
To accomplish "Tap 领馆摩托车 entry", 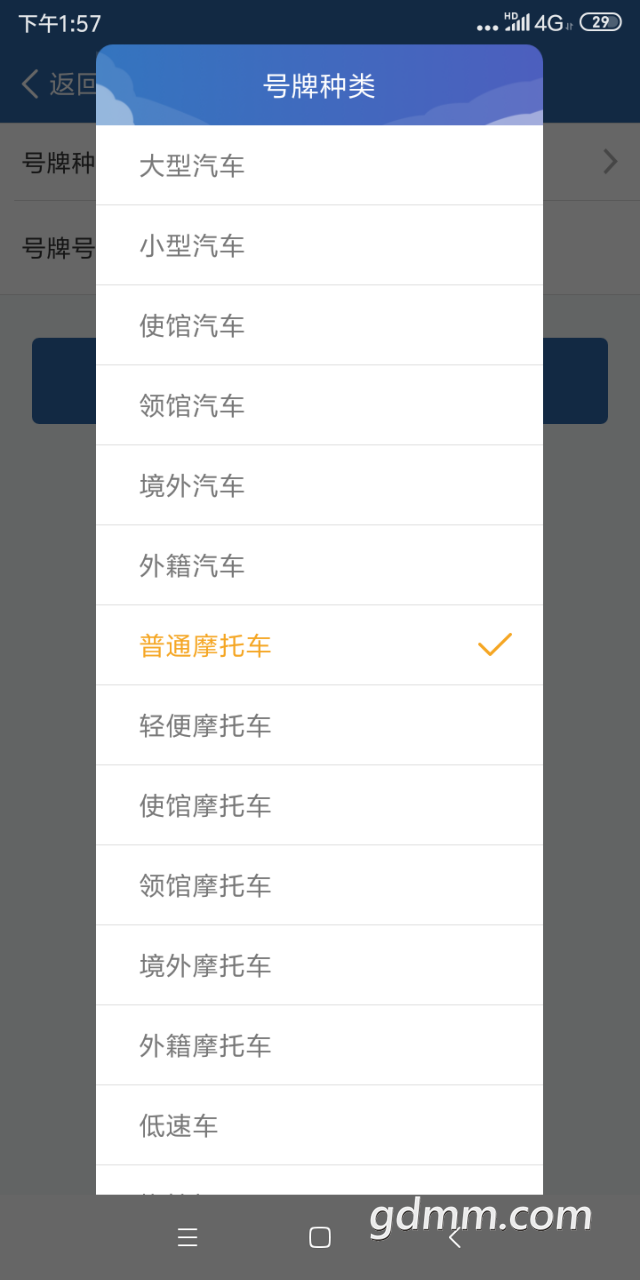I will (x=319, y=885).
